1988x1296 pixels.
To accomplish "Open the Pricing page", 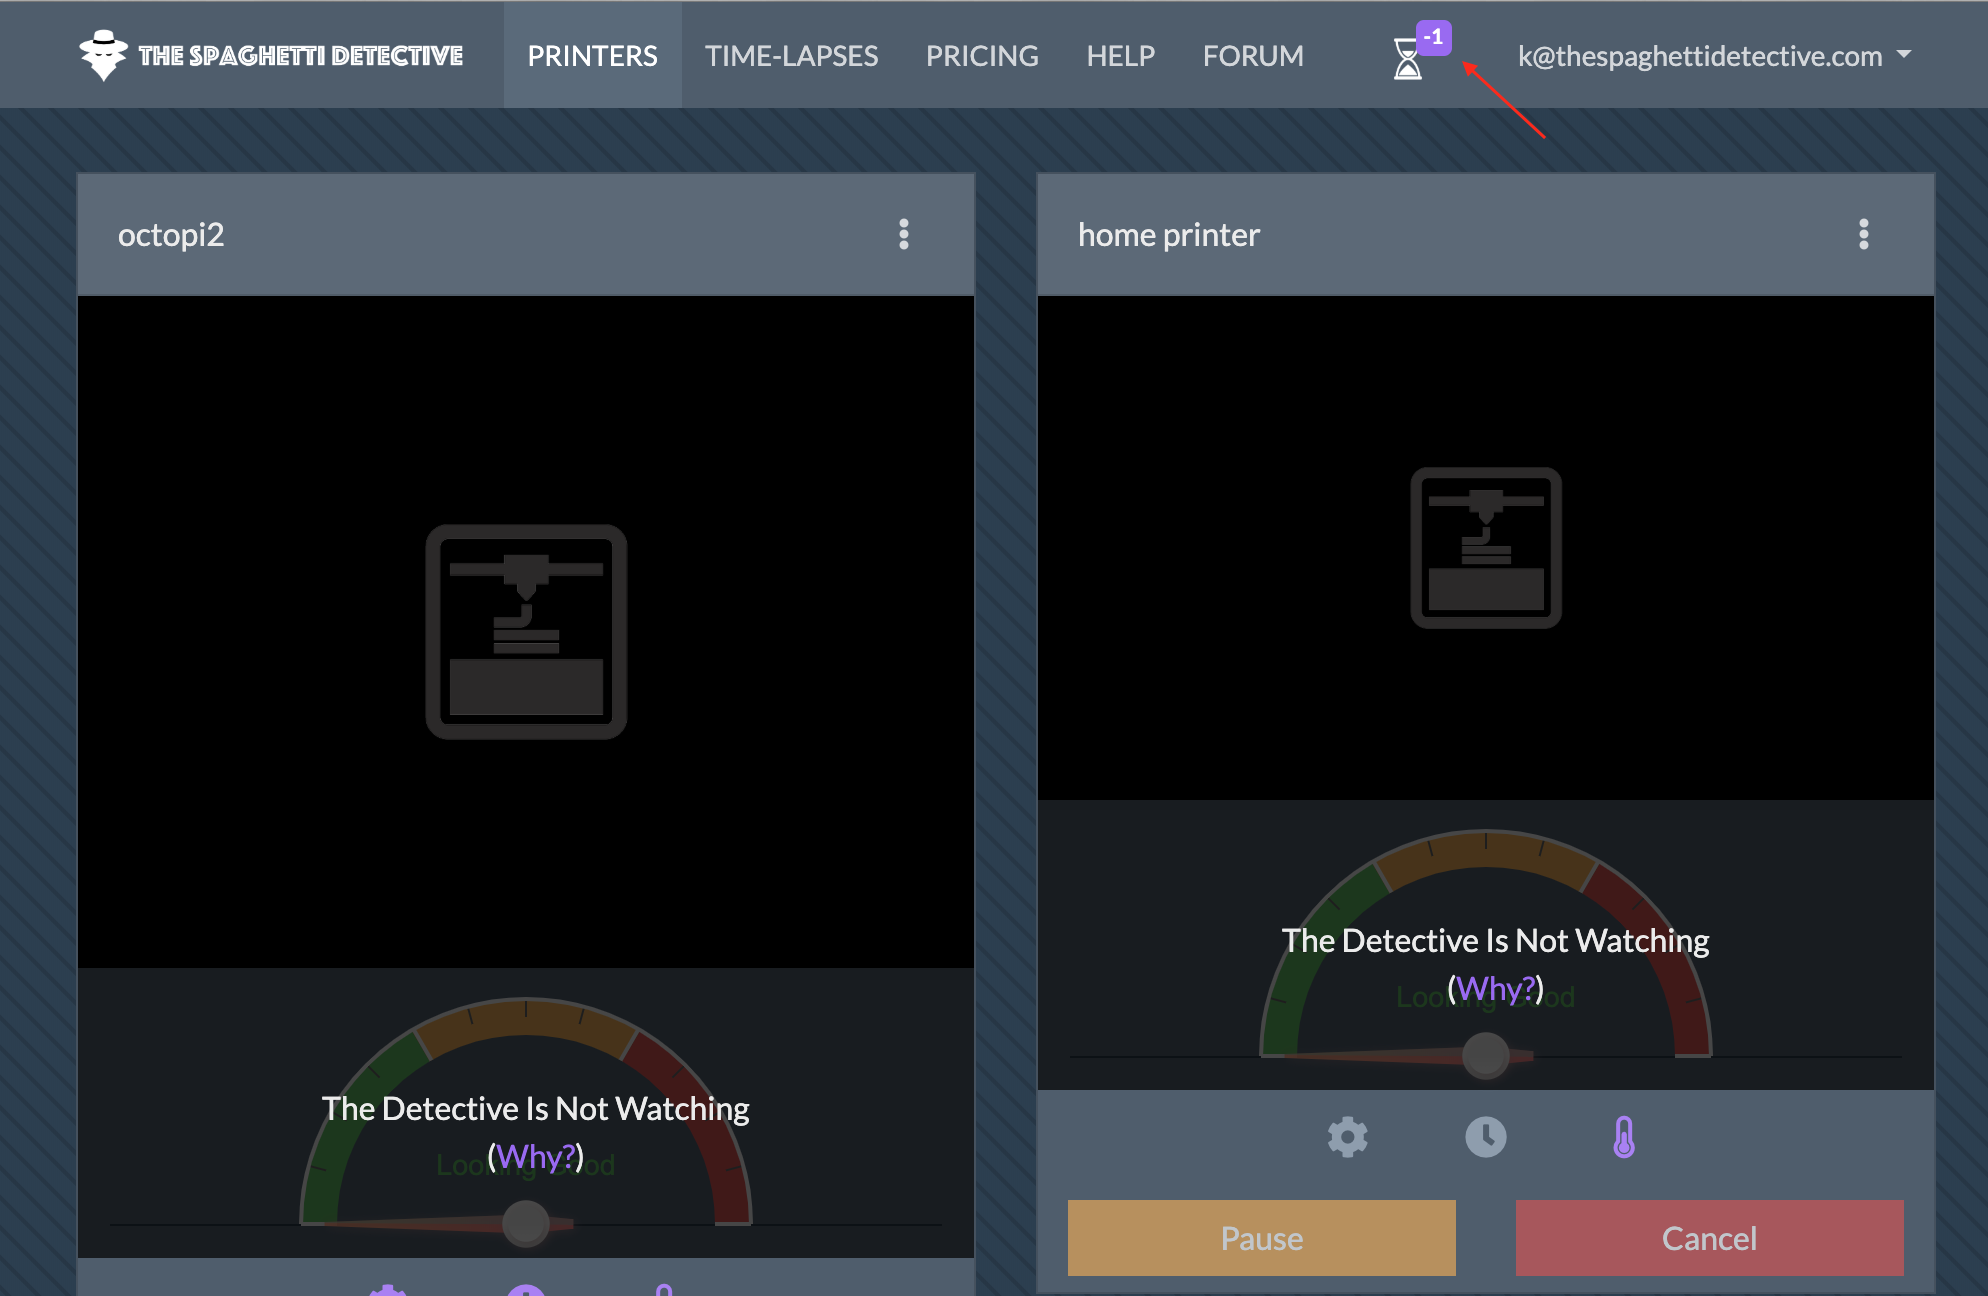I will pyautogui.click(x=982, y=56).
